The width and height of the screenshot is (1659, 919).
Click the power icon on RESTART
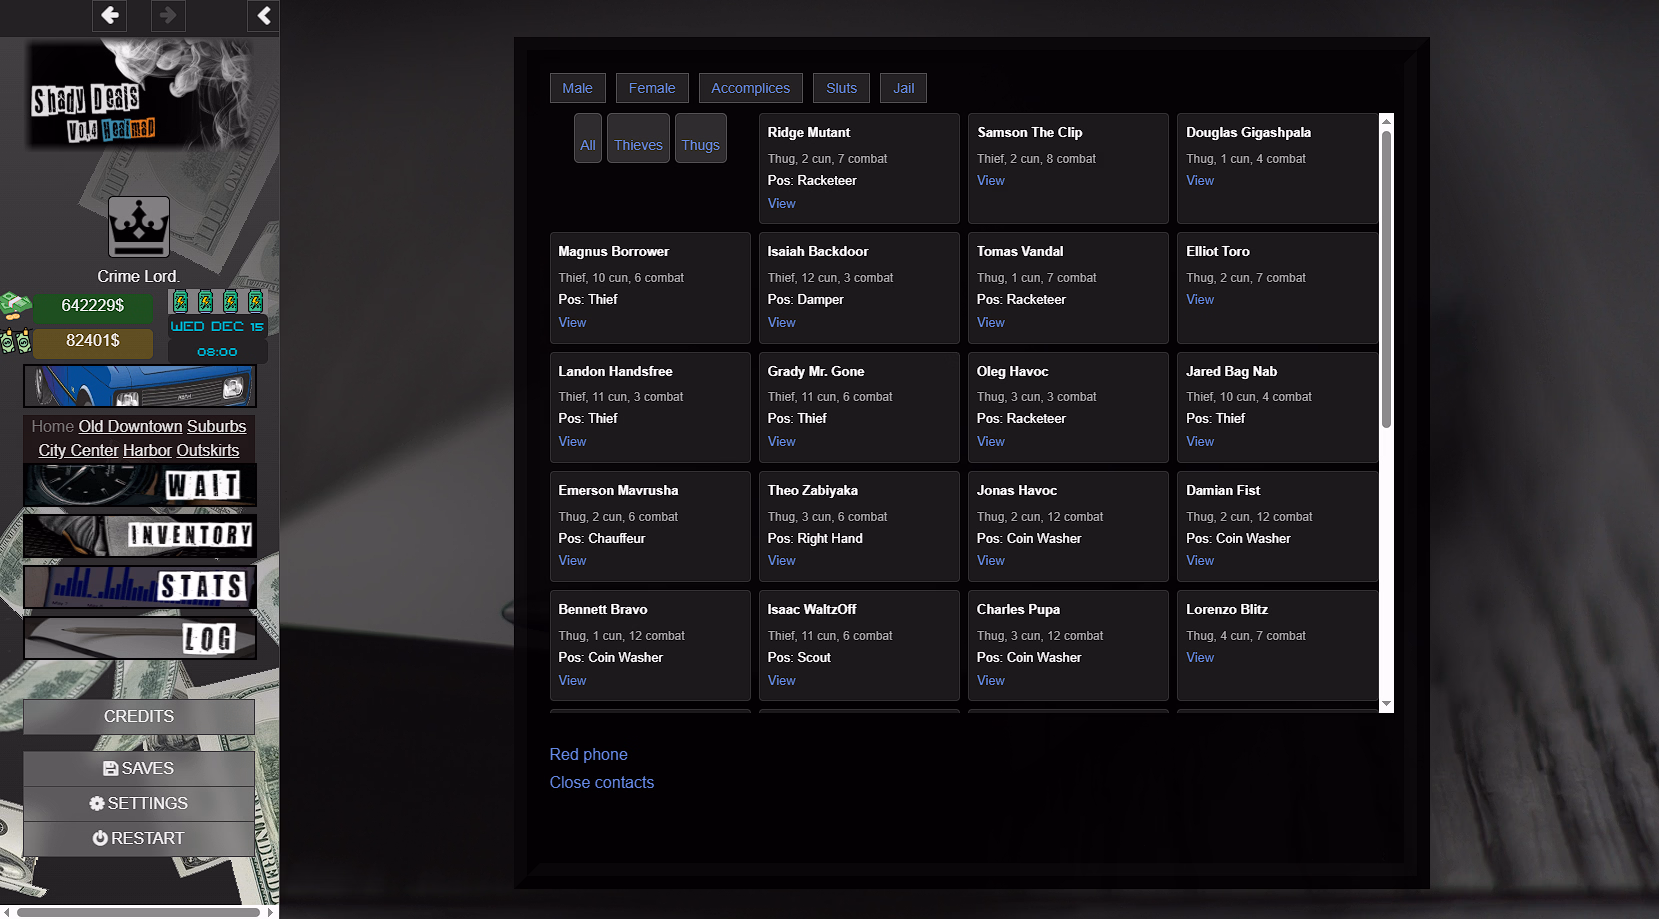(x=100, y=838)
